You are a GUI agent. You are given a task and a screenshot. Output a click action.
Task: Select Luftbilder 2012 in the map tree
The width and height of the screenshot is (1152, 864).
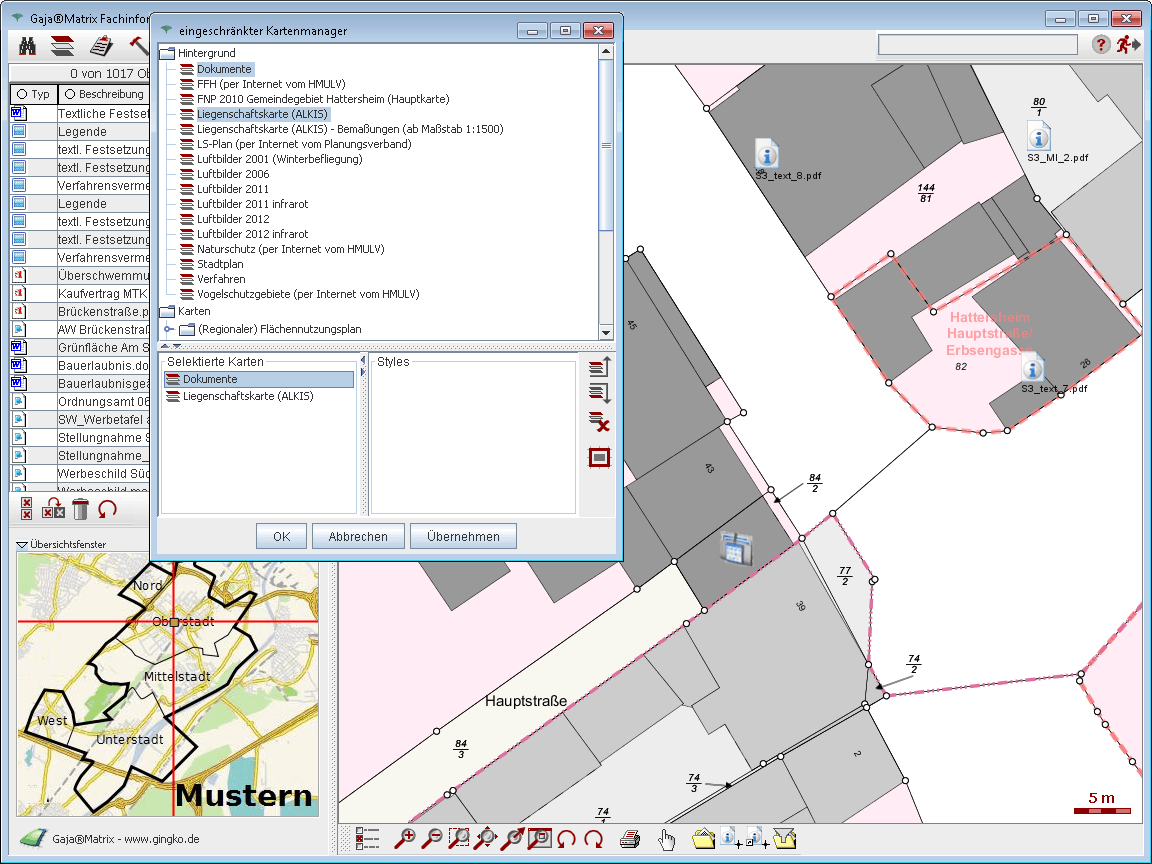[x=232, y=219]
